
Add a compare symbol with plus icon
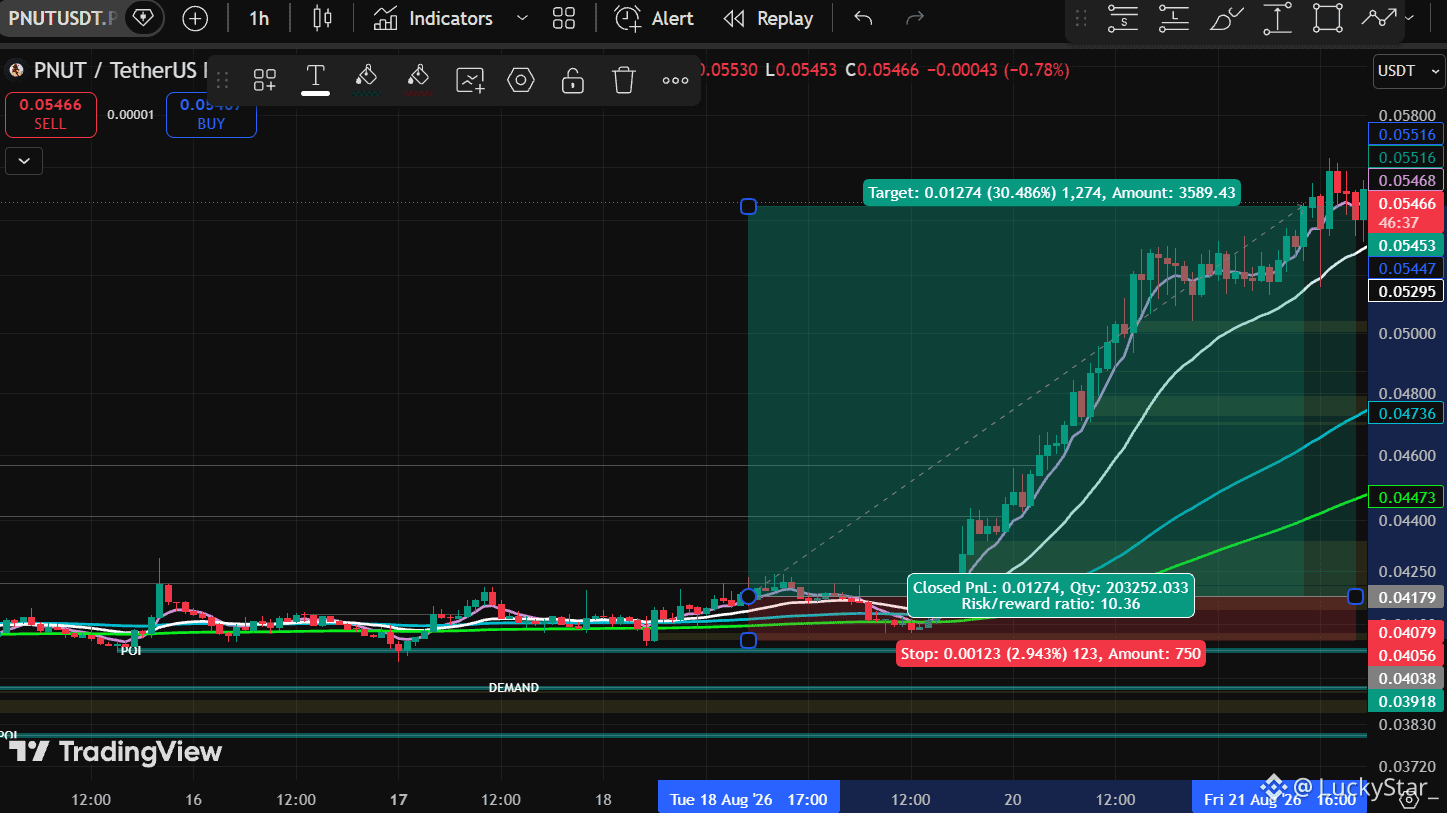[195, 18]
